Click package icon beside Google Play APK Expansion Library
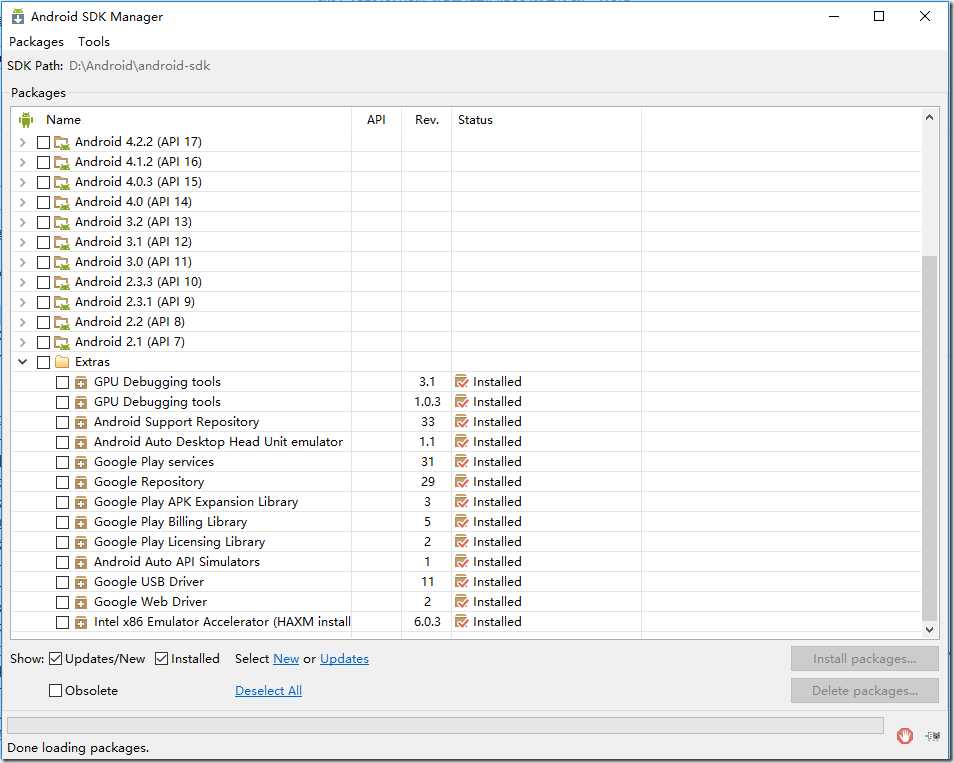 (x=81, y=503)
